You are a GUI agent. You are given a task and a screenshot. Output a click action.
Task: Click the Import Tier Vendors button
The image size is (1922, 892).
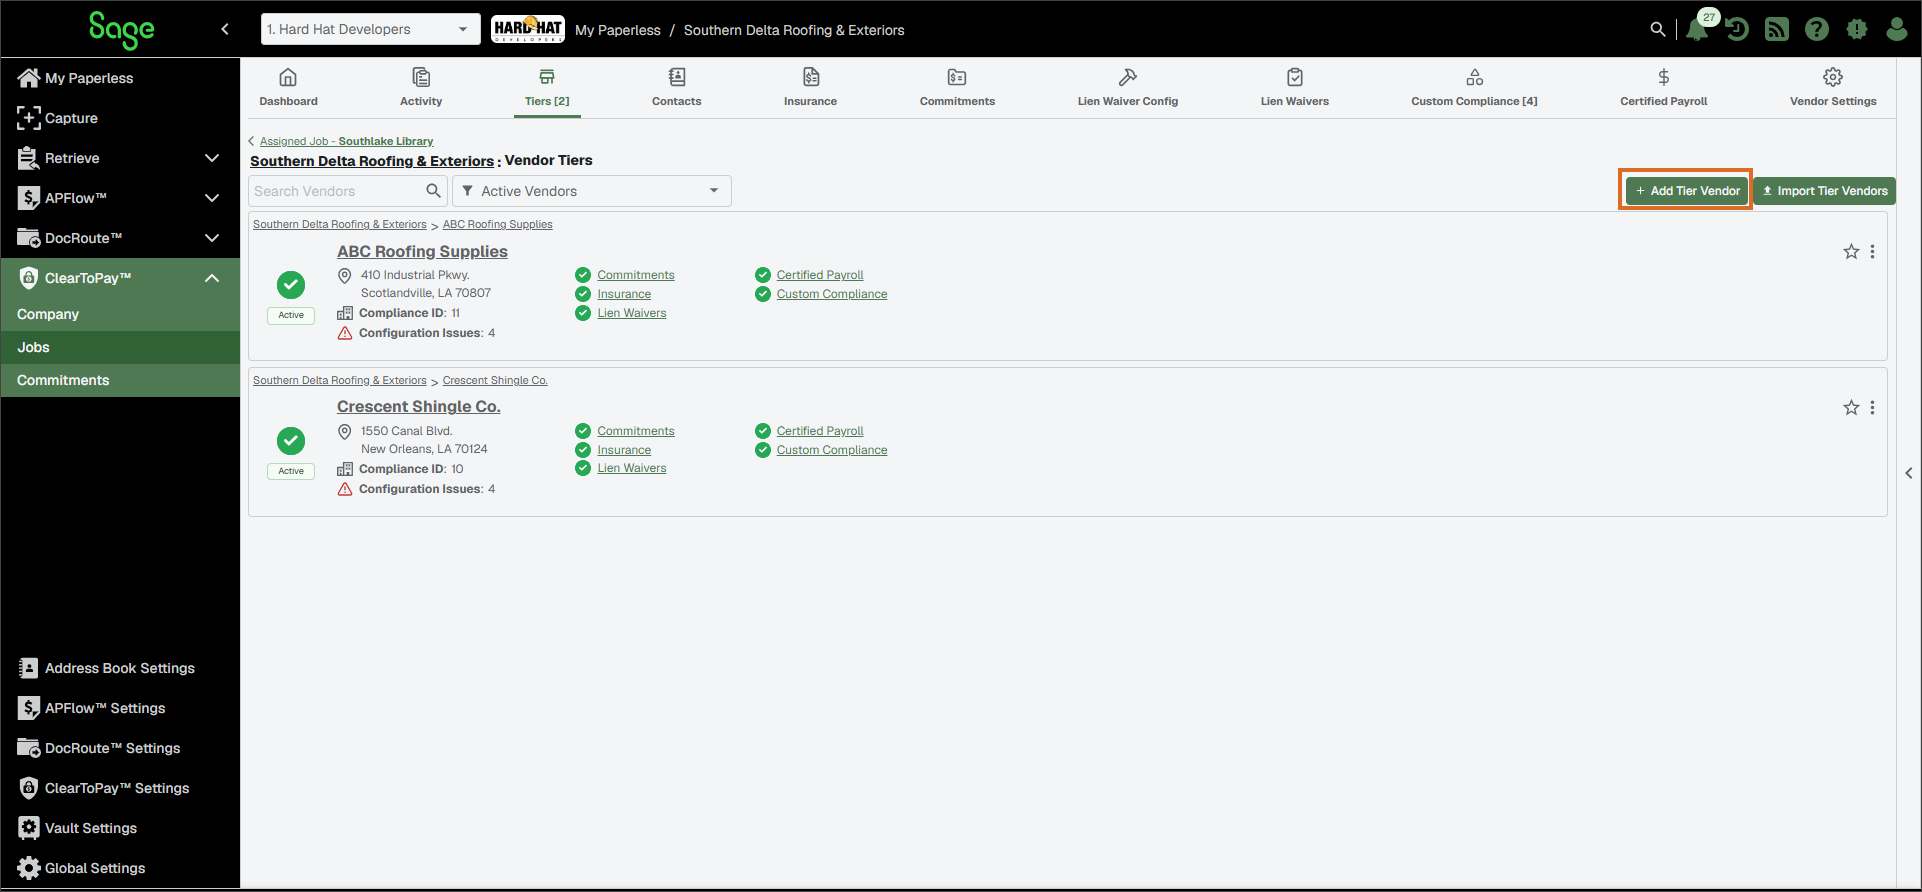click(x=1825, y=191)
